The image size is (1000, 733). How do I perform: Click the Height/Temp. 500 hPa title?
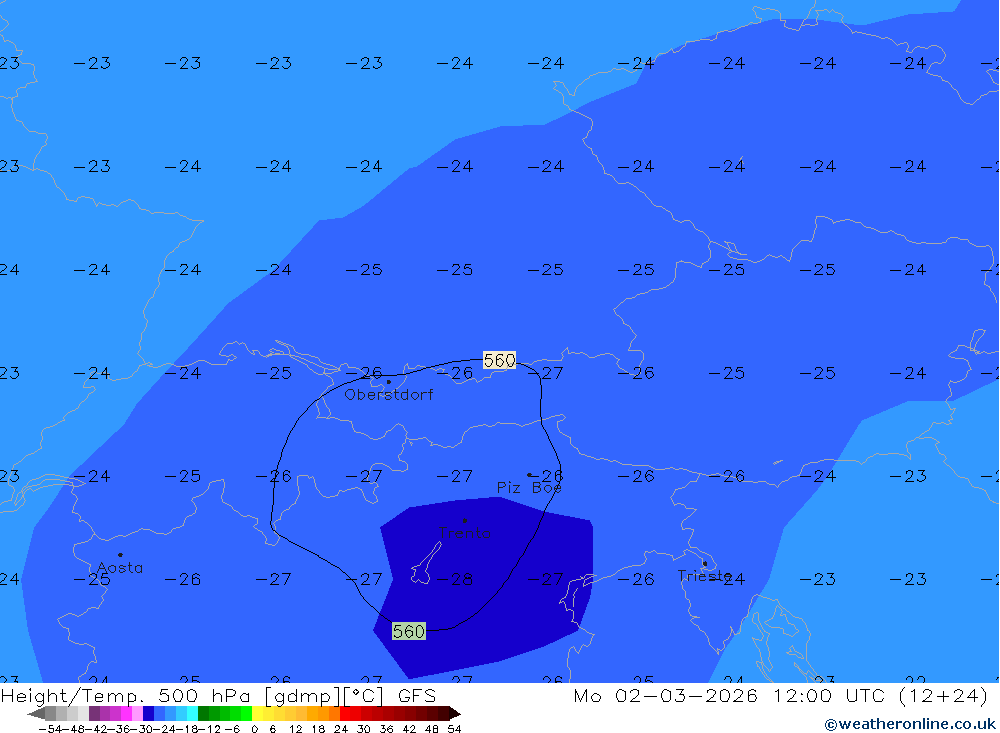[x=126, y=695]
